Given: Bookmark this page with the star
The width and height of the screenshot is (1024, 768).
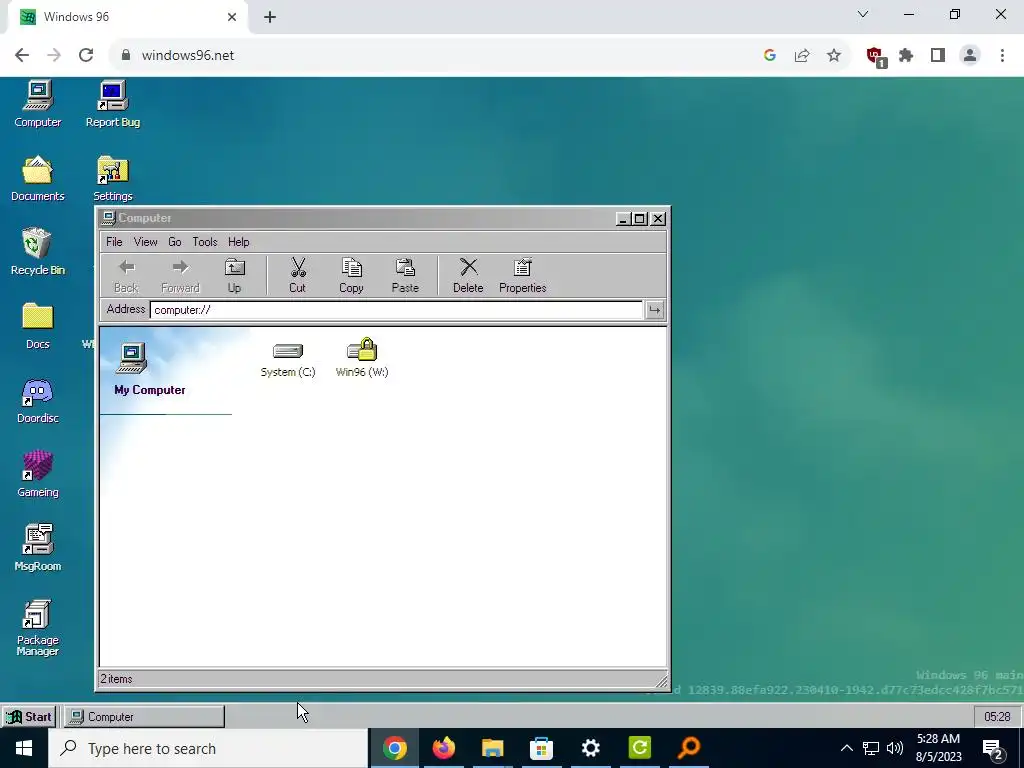Looking at the screenshot, I should click(x=834, y=56).
